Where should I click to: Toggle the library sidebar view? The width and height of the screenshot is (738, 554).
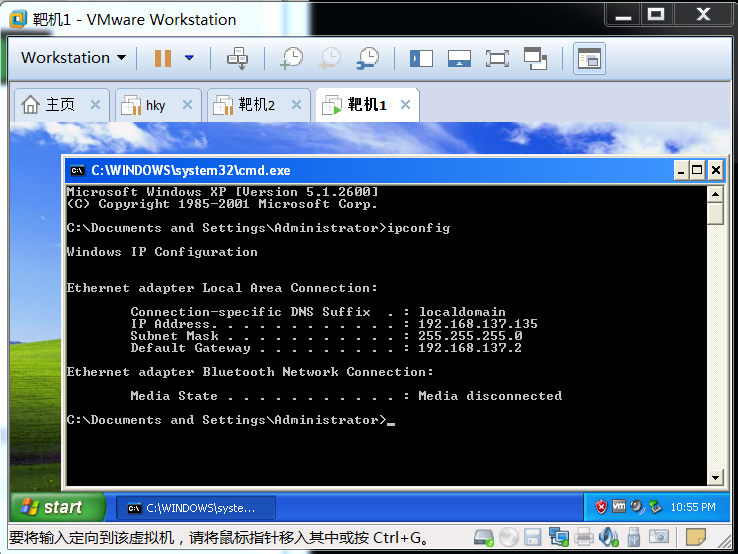[421, 58]
